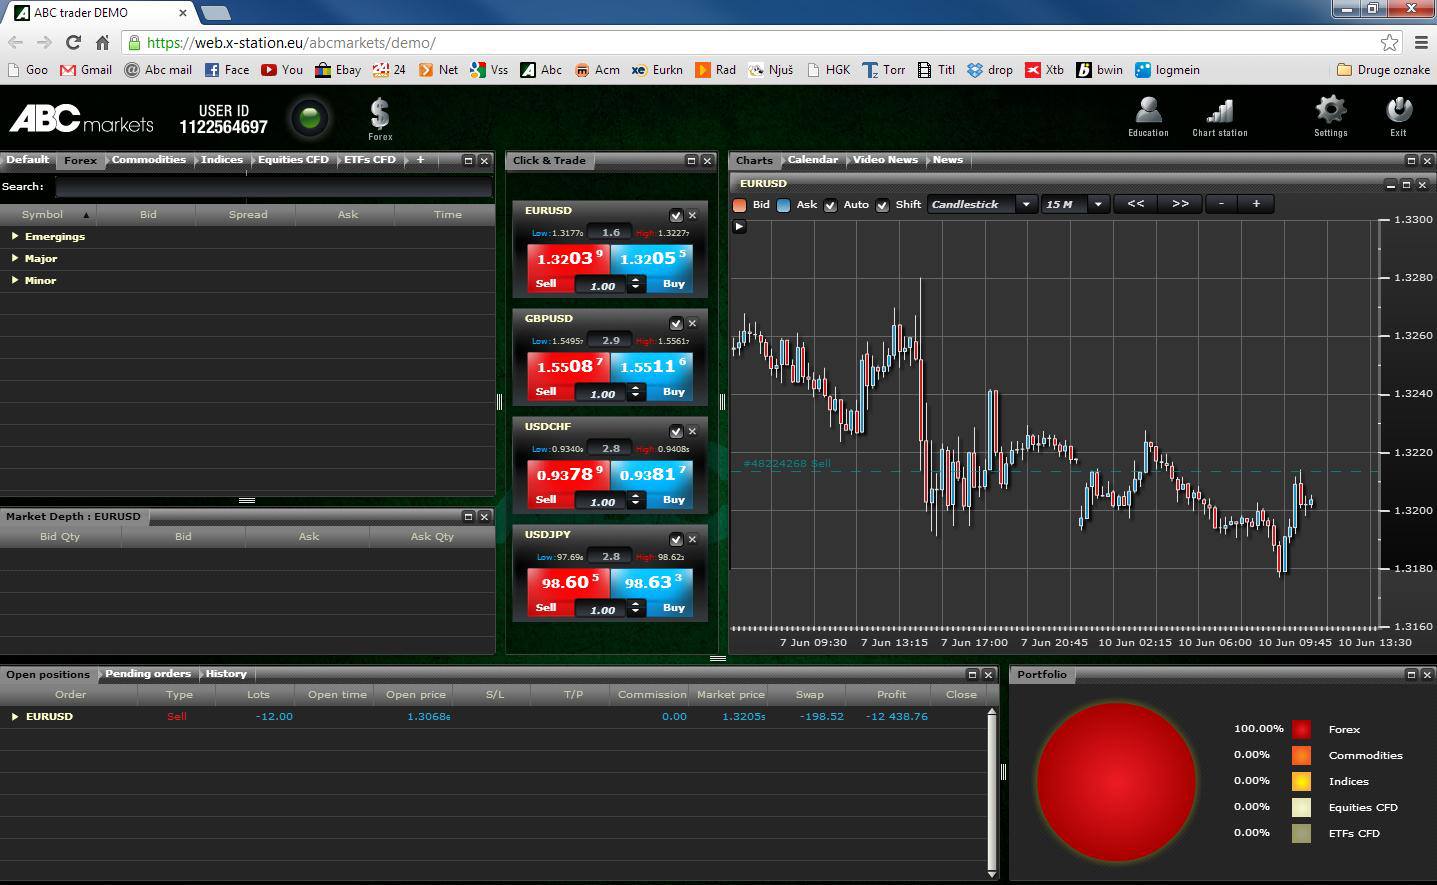Open the Calendar tab
This screenshot has width=1437, height=885.
[813, 160]
